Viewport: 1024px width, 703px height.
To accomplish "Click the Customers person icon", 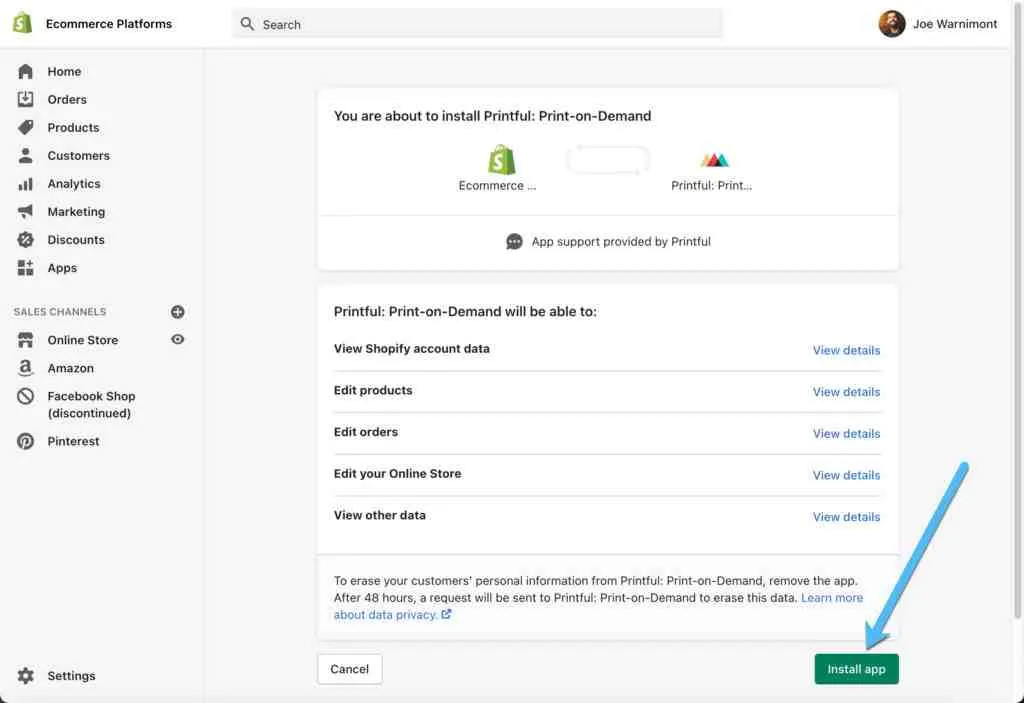I will [25, 155].
